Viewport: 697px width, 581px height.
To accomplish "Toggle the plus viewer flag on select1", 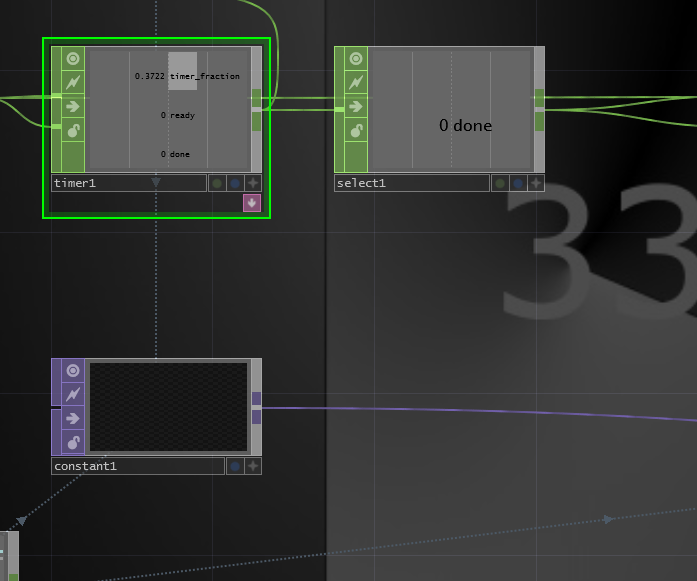I will pyautogui.click(x=536, y=183).
